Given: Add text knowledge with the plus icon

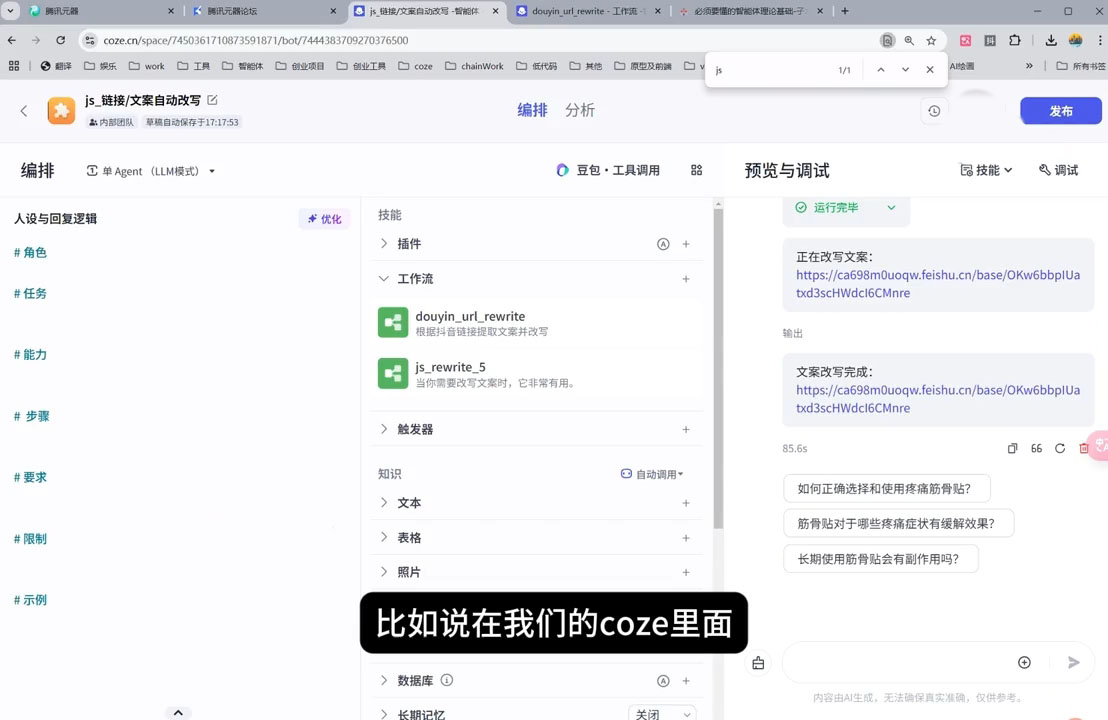Looking at the screenshot, I should 685,503.
